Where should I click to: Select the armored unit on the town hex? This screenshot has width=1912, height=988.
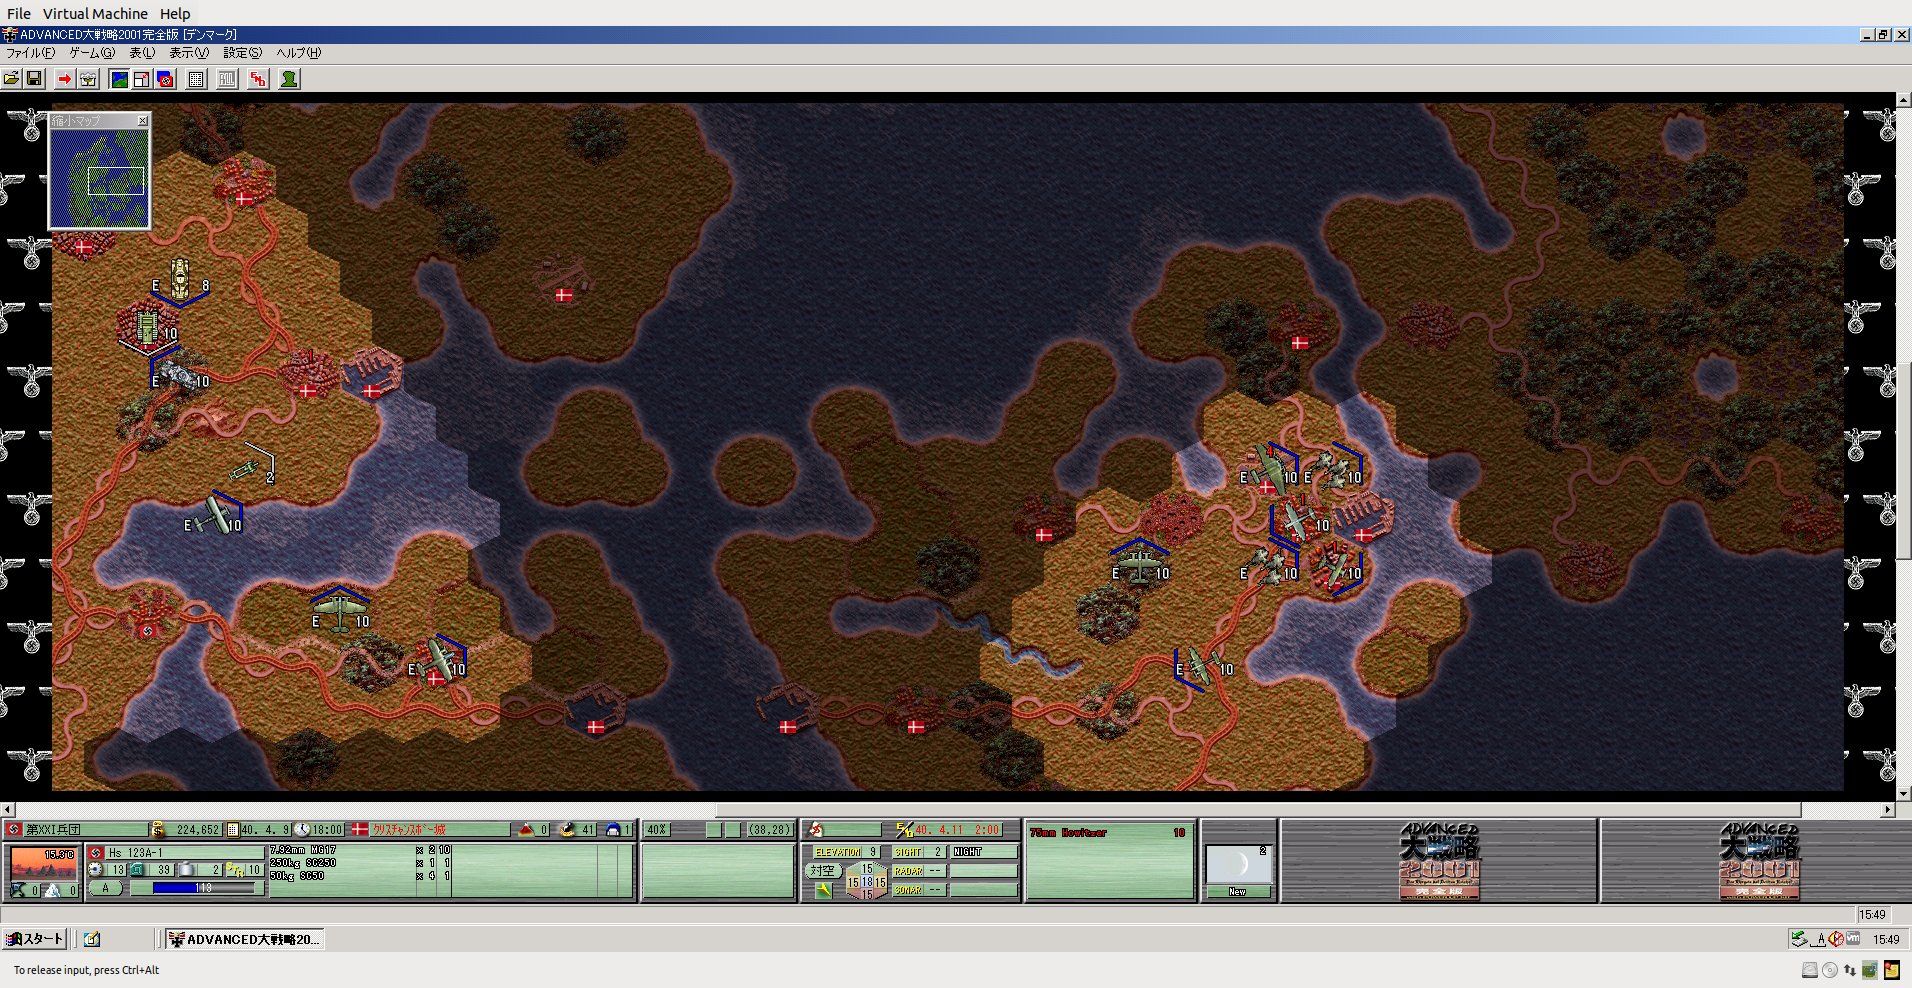(x=148, y=326)
